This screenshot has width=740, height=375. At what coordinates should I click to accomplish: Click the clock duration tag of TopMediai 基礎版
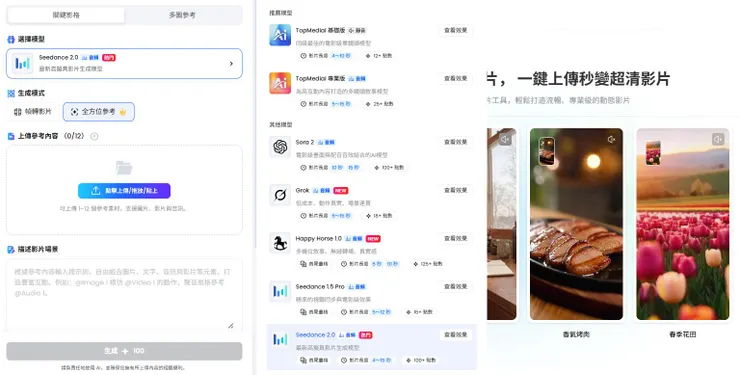[x=326, y=56]
